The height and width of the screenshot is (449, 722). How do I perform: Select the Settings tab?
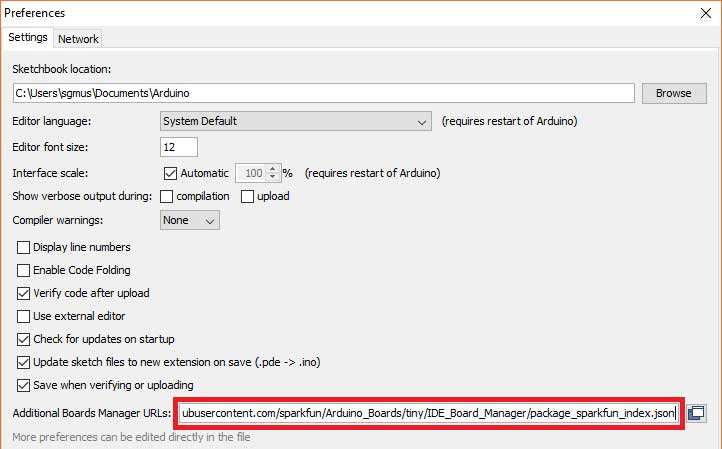[x=28, y=38]
